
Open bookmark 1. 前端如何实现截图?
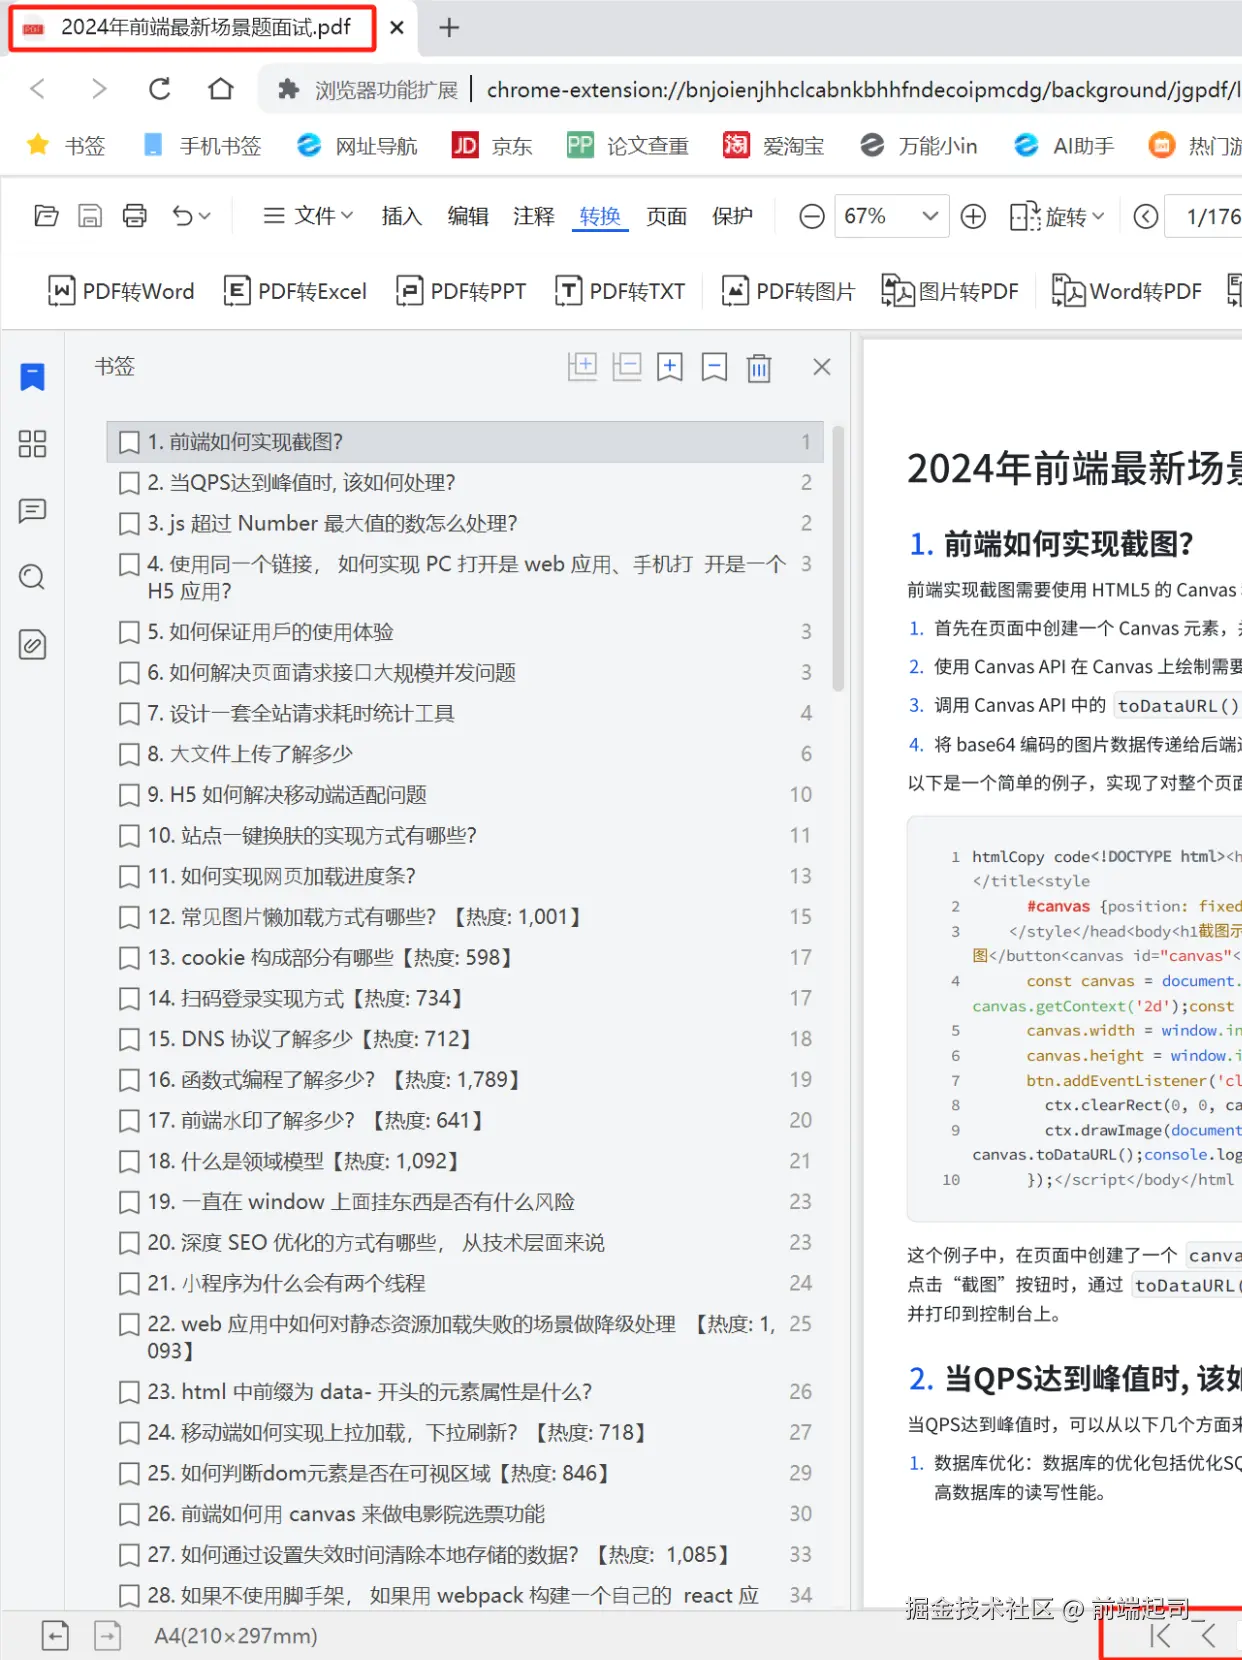click(x=464, y=442)
